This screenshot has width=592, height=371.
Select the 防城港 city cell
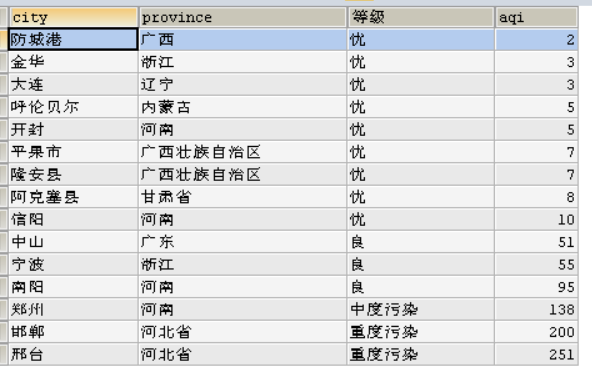tap(73, 39)
